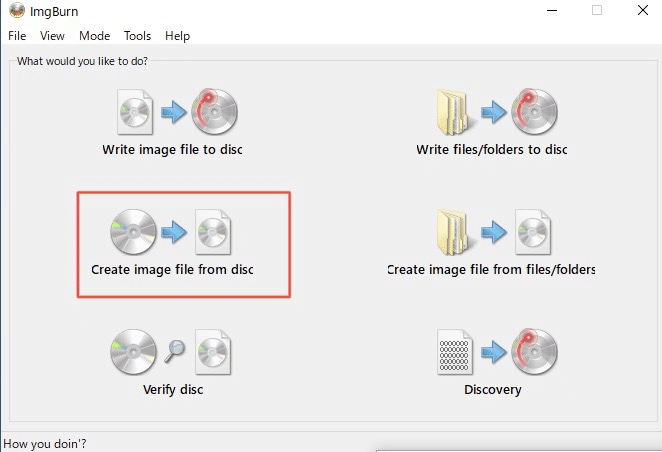Click the Discovery mode icon
Image resolution: width=662 pixels, height=452 pixels.
497,352
